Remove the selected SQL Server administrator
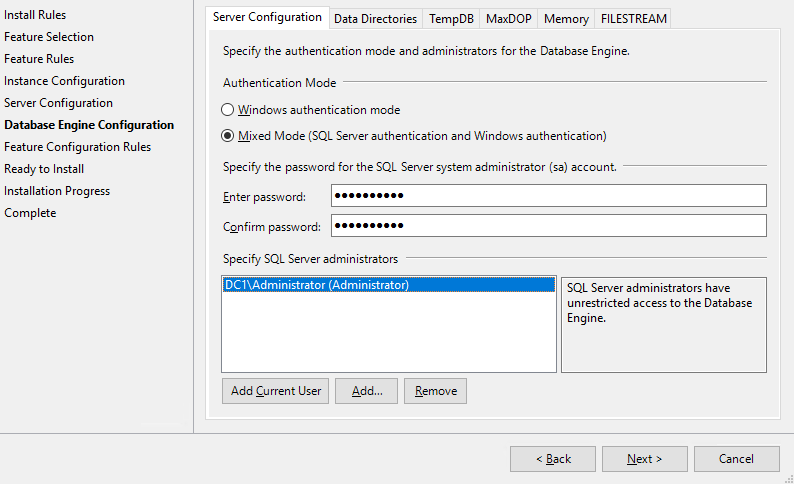This screenshot has width=794, height=484. (x=435, y=391)
